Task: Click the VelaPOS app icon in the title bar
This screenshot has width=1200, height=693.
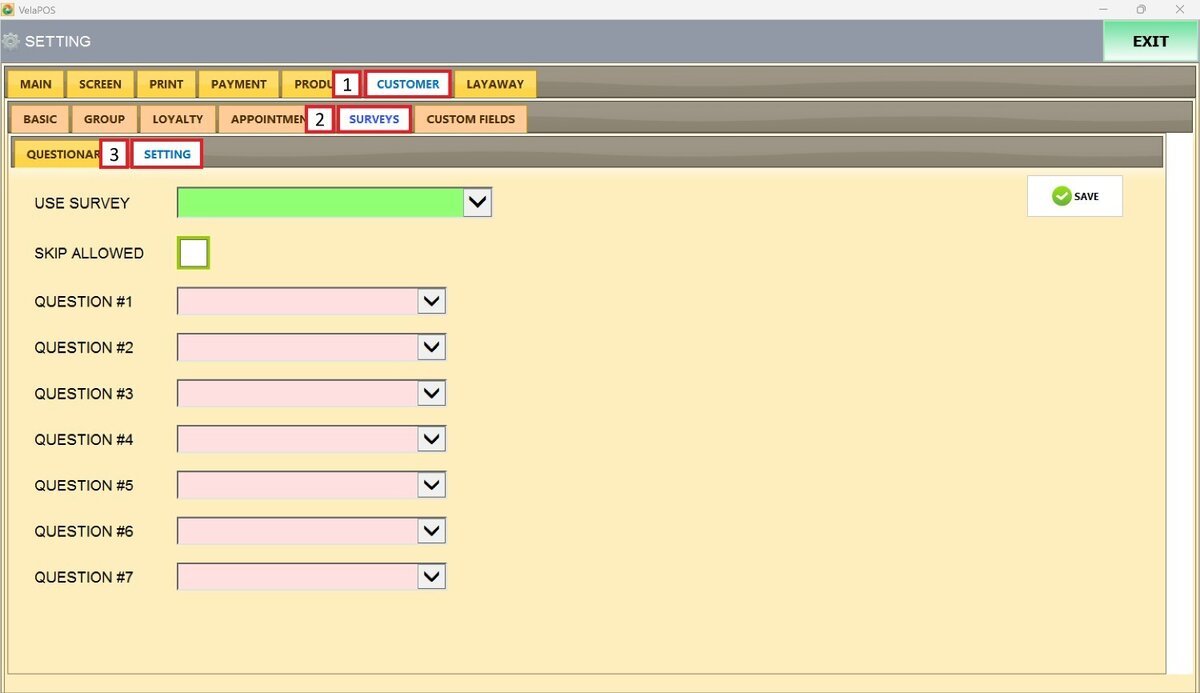Action: [x=8, y=9]
